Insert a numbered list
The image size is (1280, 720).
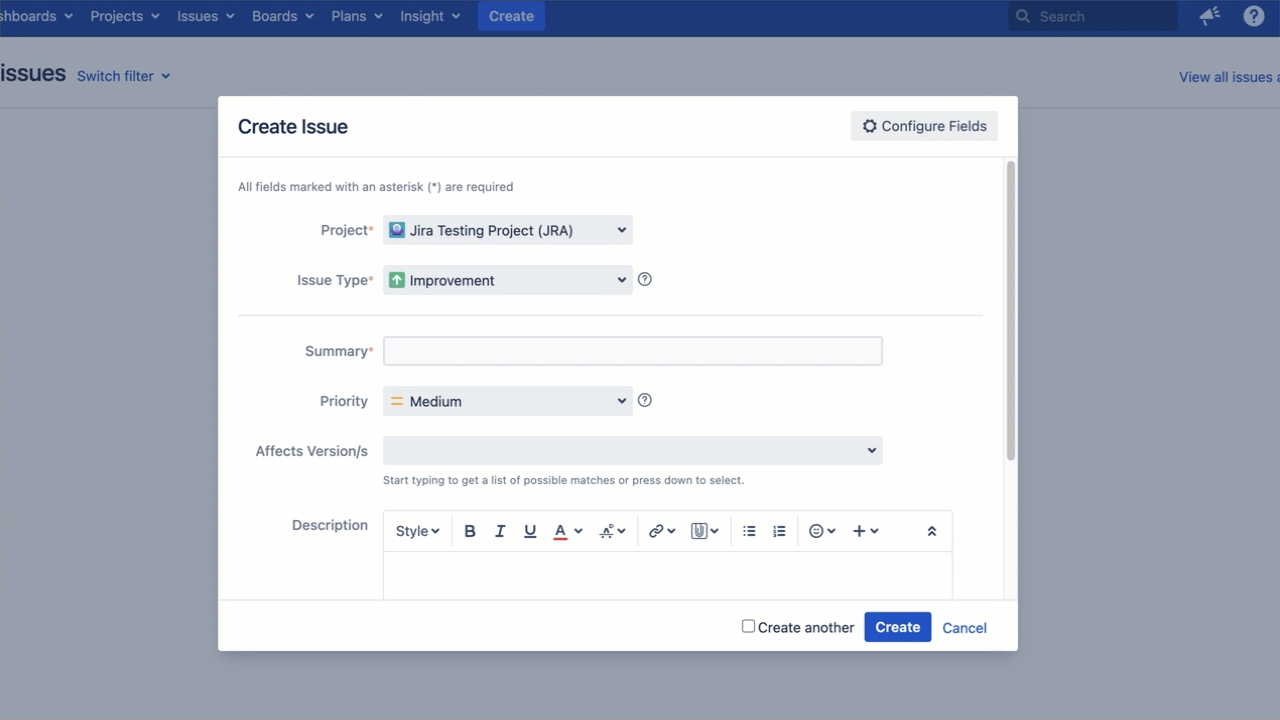(780, 531)
